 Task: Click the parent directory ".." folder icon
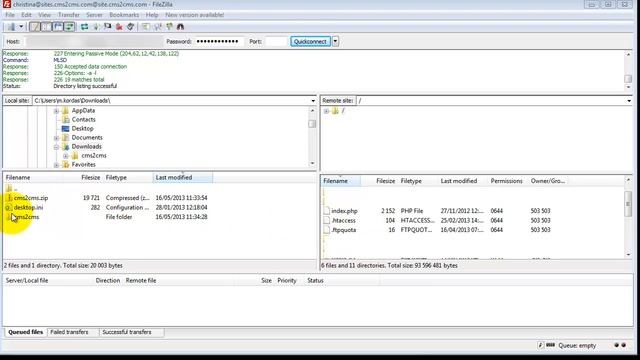coord(9,188)
